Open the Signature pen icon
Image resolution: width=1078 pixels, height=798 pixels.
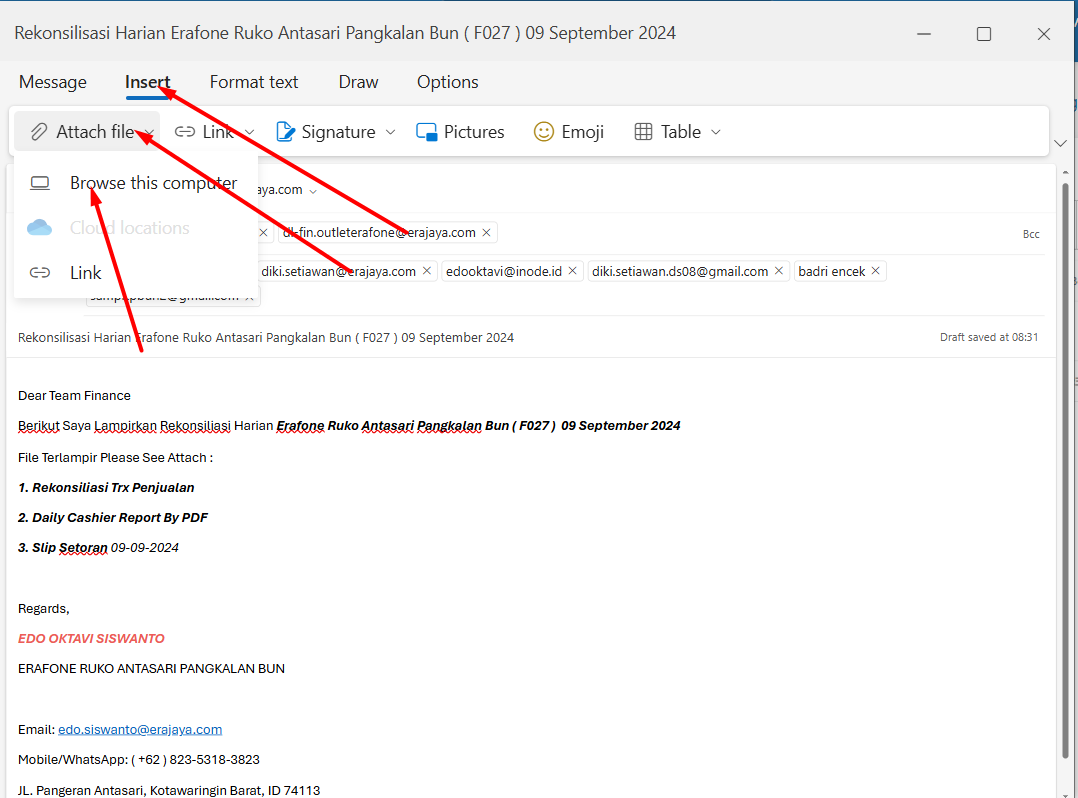[x=286, y=132]
